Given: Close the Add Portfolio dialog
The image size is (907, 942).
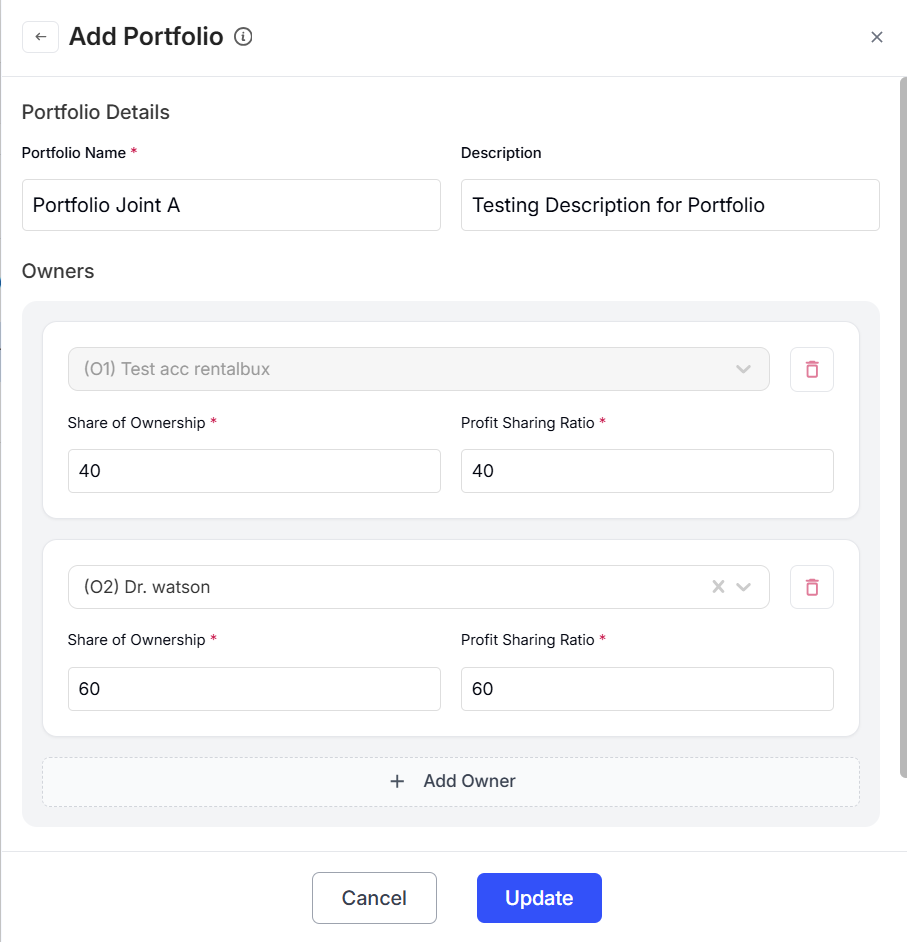Looking at the screenshot, I should coord(877,37).
